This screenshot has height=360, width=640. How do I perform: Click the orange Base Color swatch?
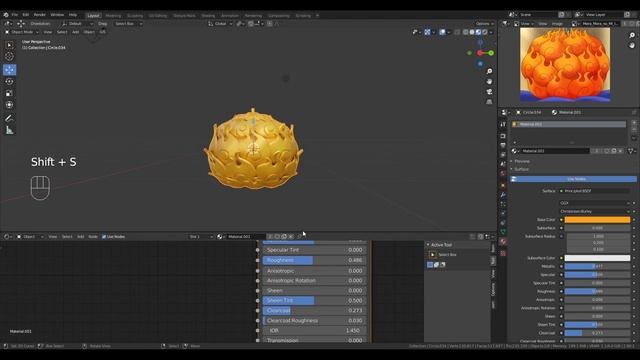point(597,220)
